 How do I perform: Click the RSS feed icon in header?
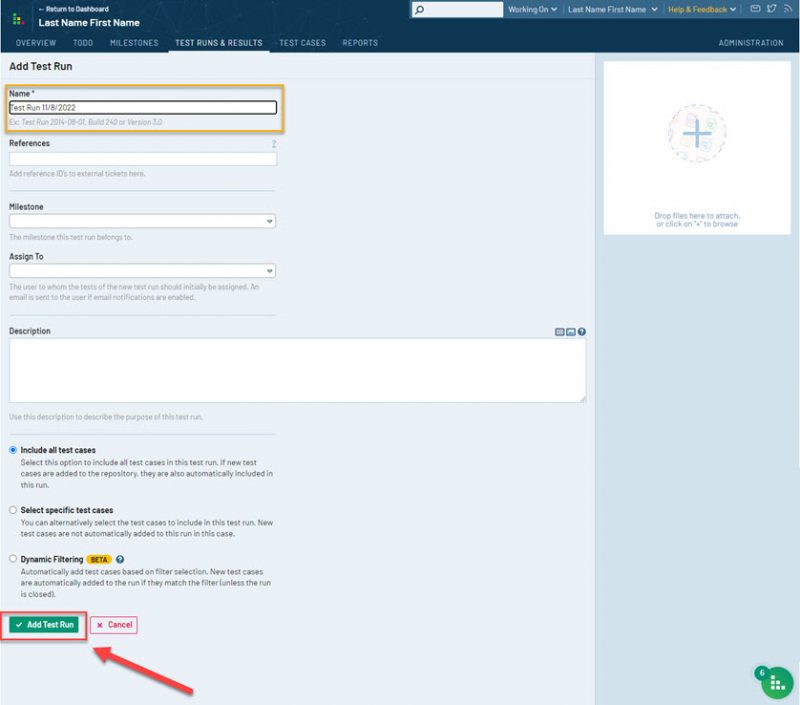pyautogui.click(x=786, y=9)
